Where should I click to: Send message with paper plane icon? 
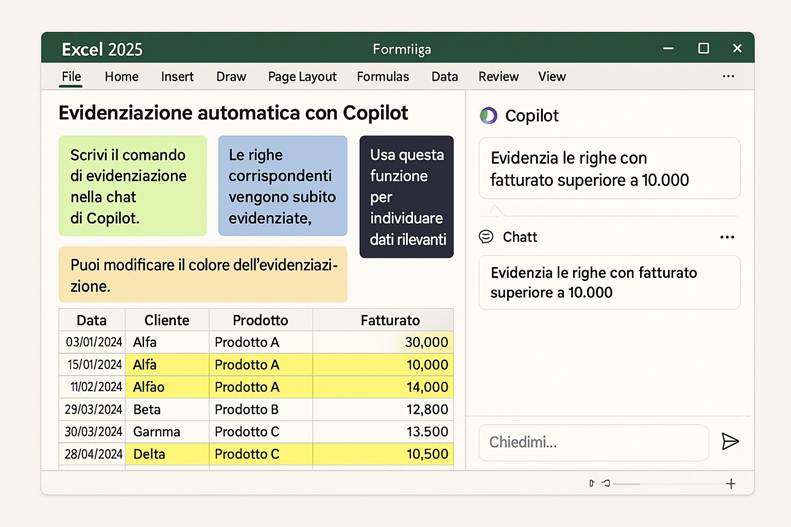tap(729, 441)
